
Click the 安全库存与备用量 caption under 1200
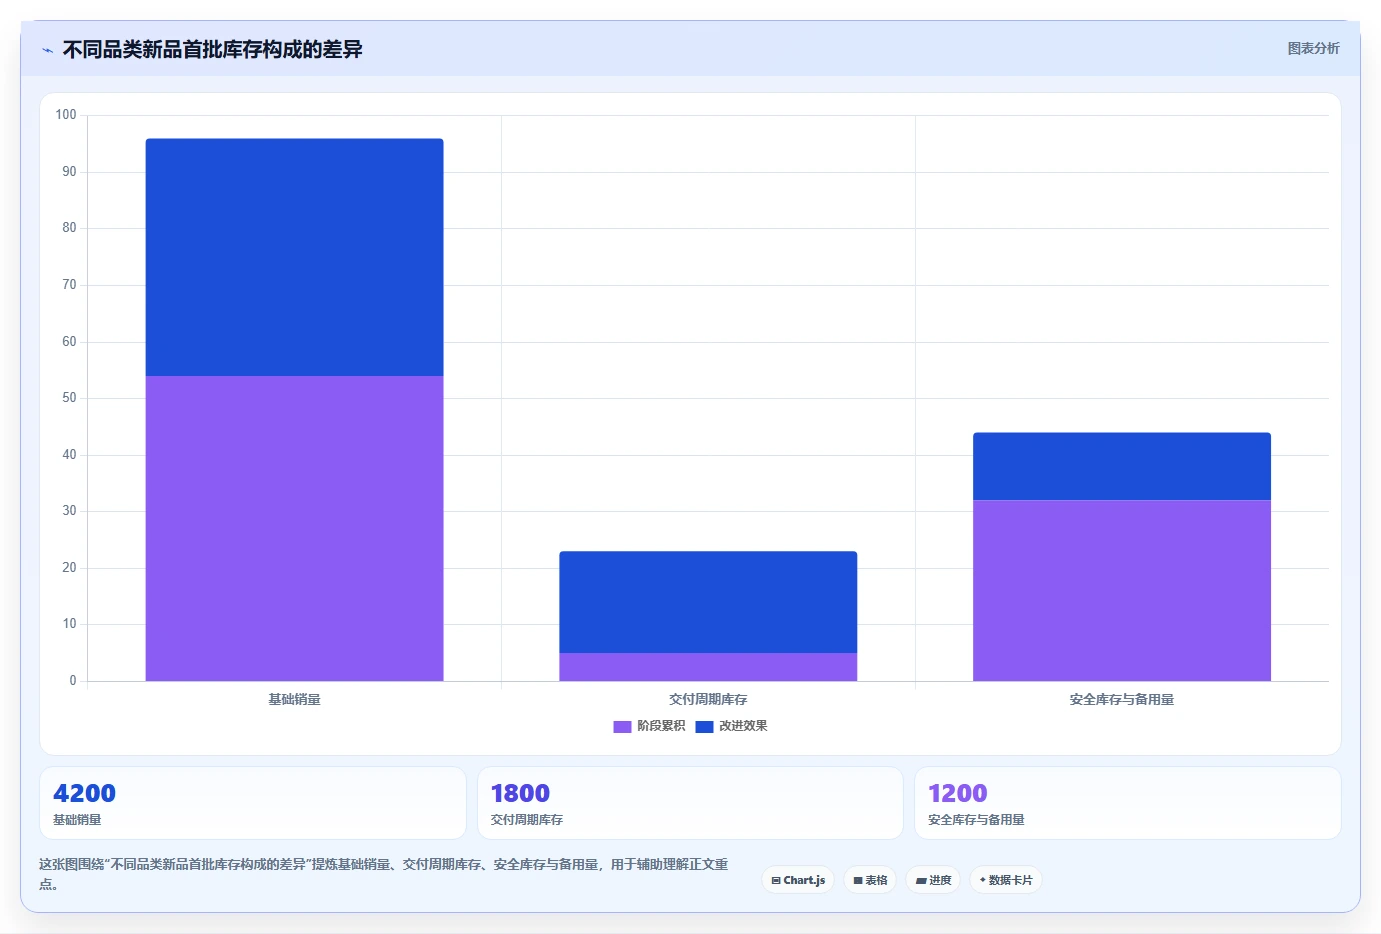(976, 820)
